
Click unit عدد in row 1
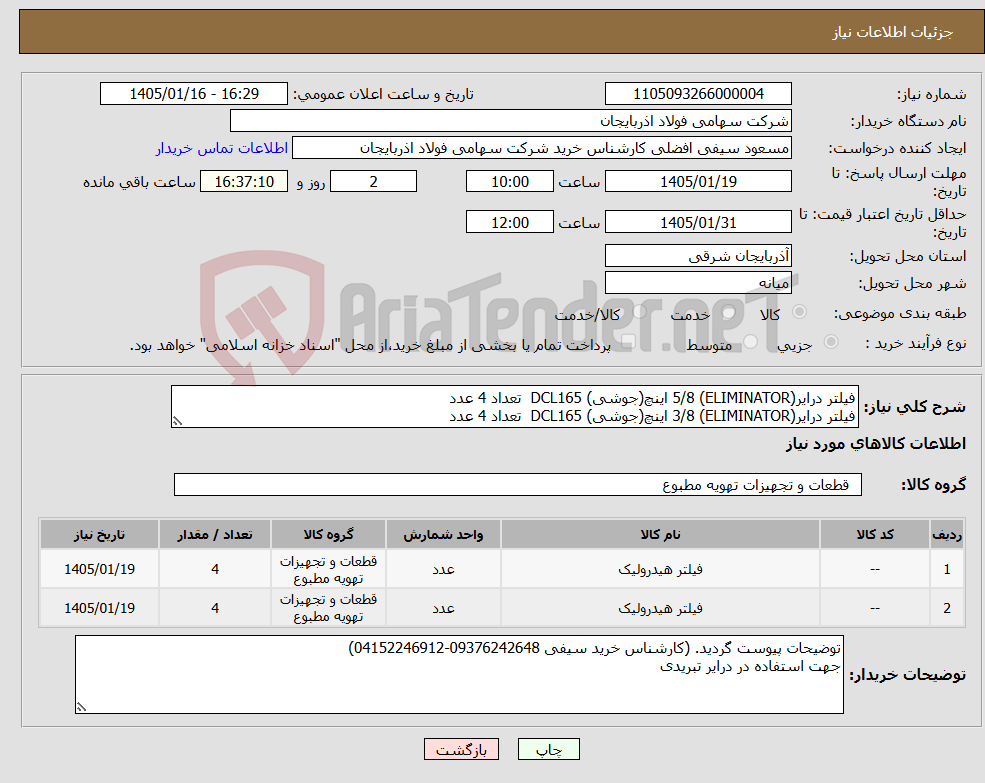pyautogui.click(x=443, y=569)
